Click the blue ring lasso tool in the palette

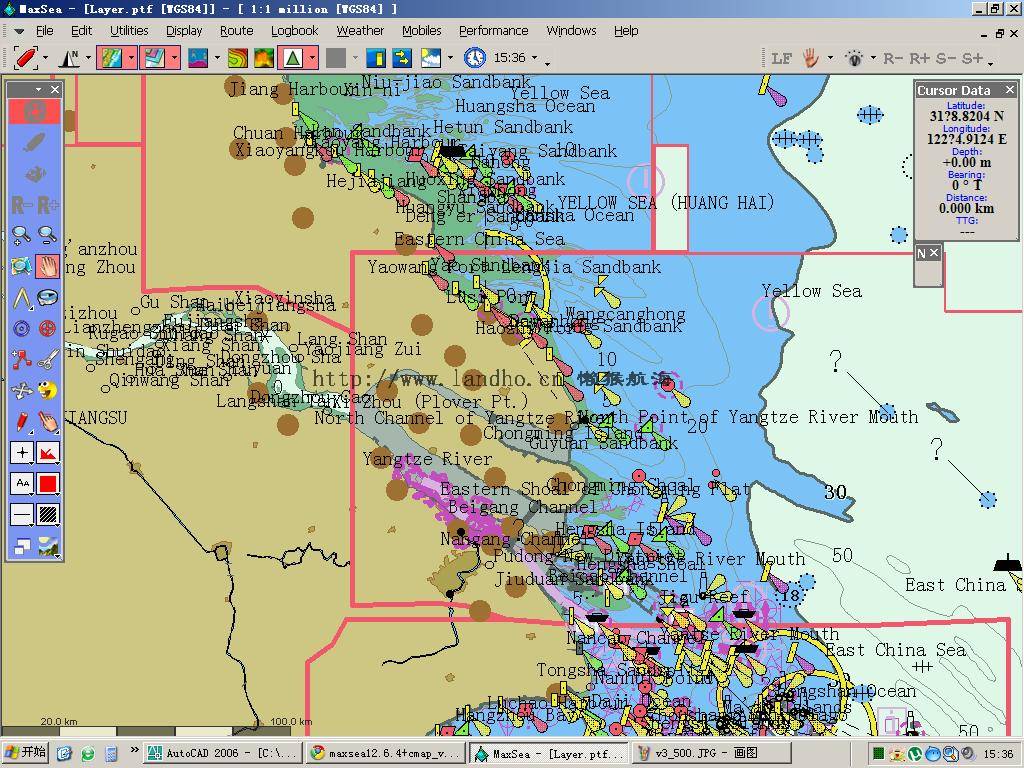click(x=48, y=298)
